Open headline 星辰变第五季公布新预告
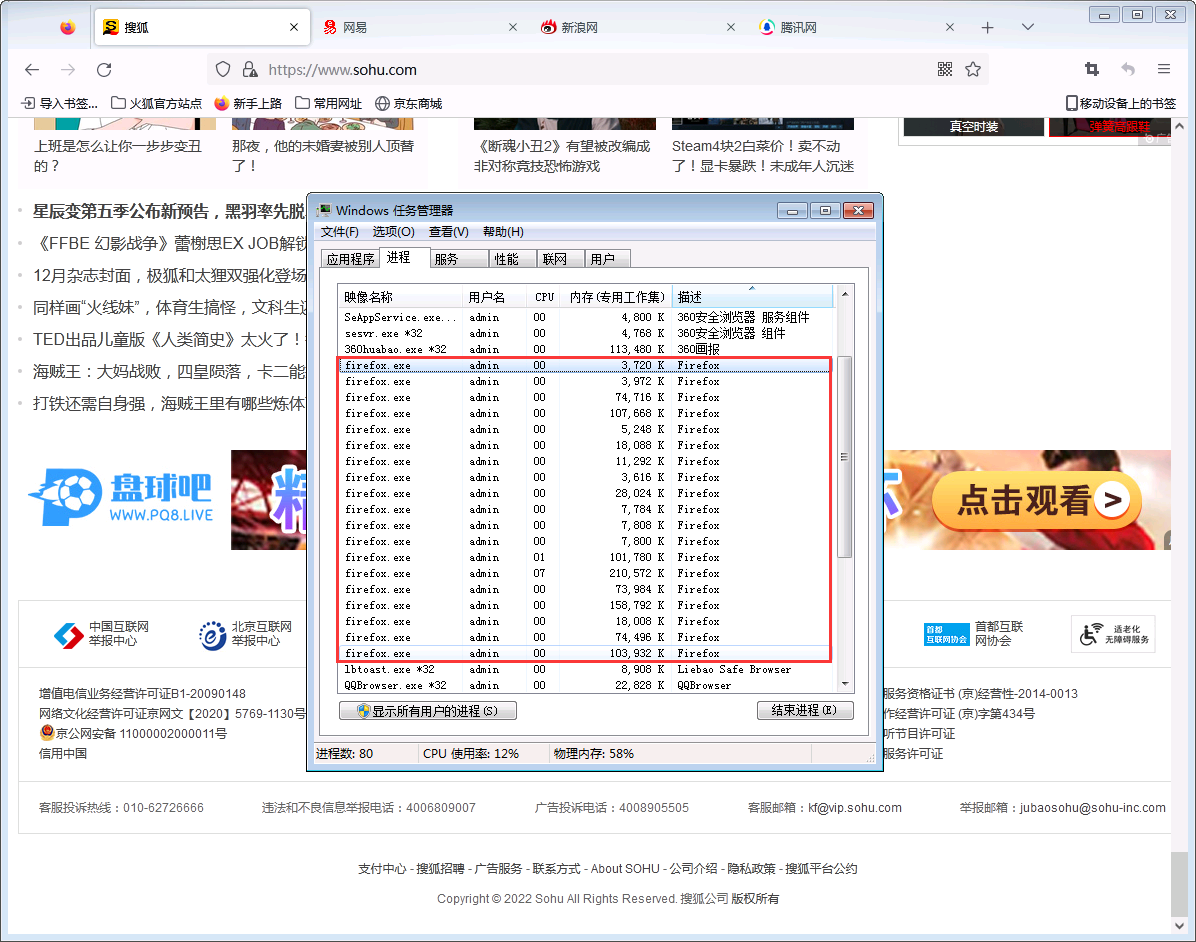Screen dimensions: 1196x942 point(169,211)
